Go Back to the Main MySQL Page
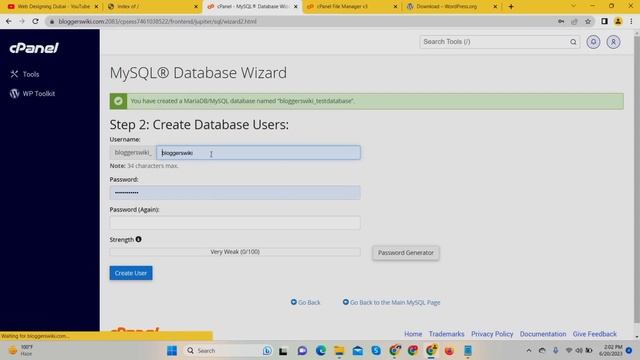This screenshot has width=640, height=360. pos(391,302)
